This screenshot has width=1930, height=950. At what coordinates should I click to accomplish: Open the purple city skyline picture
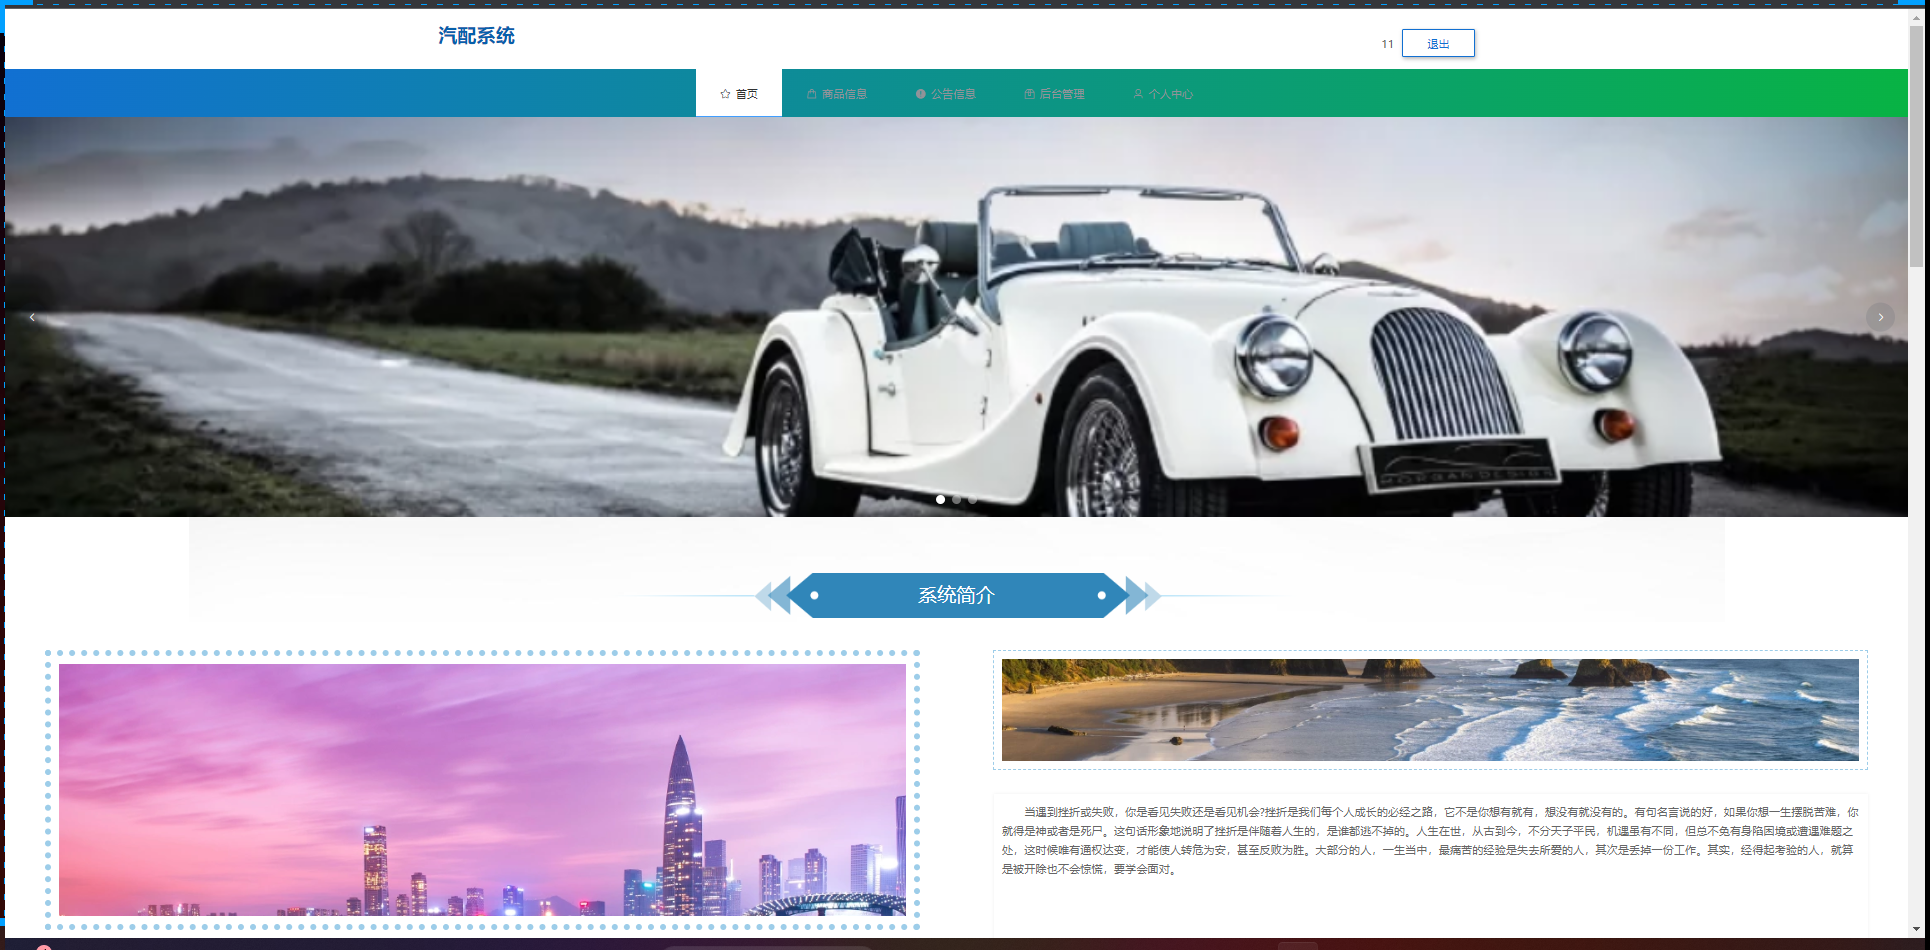click(482, 789)
